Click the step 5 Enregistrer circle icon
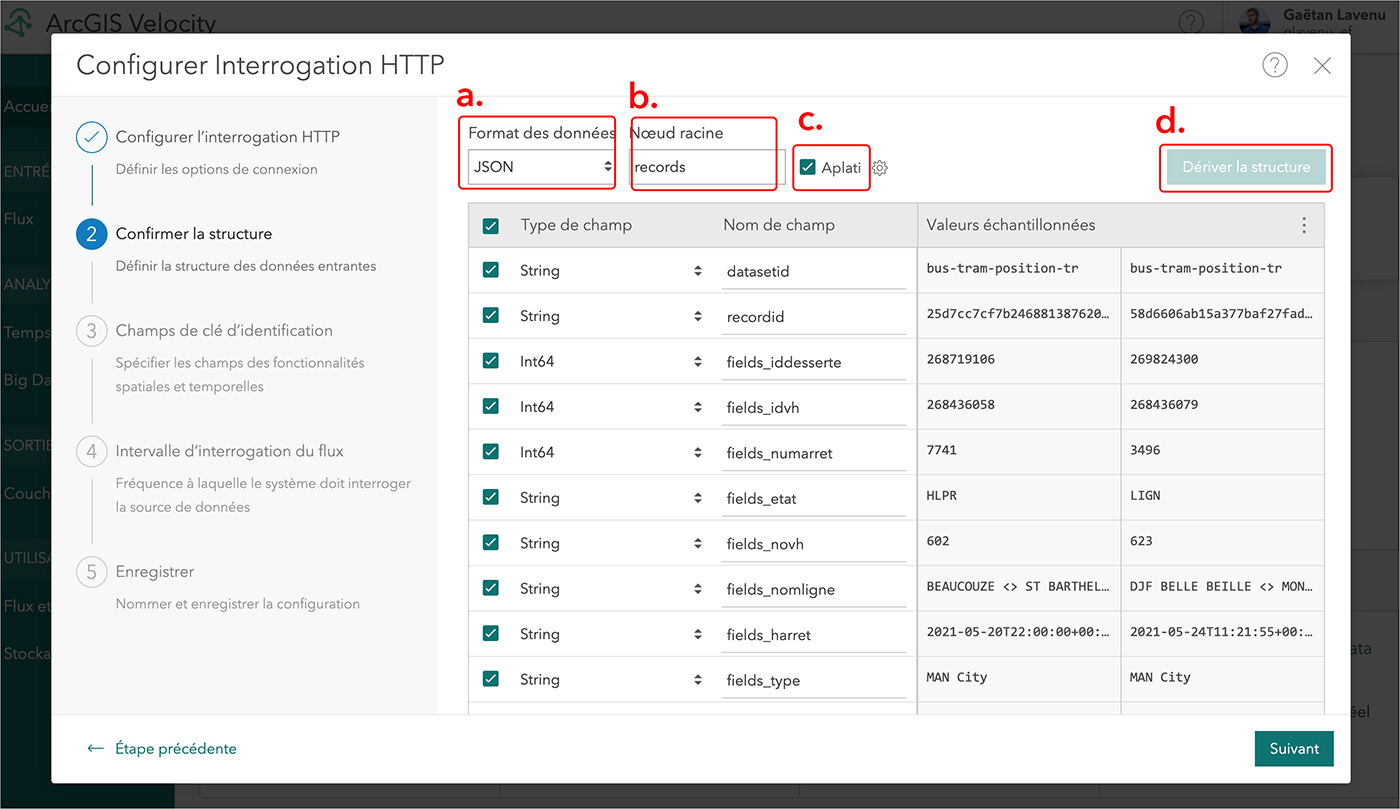This screenshot has width=1400, height=809. click(91, 572)
